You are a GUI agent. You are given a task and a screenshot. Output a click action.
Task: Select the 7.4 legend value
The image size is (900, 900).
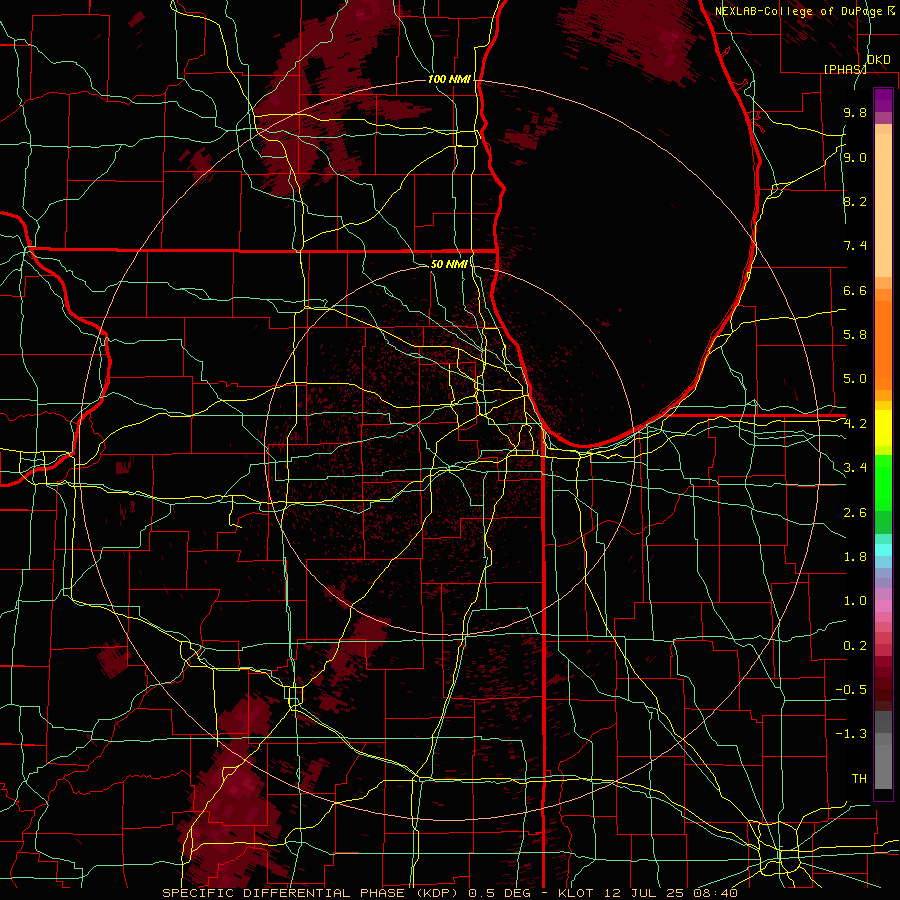(855, 246)
